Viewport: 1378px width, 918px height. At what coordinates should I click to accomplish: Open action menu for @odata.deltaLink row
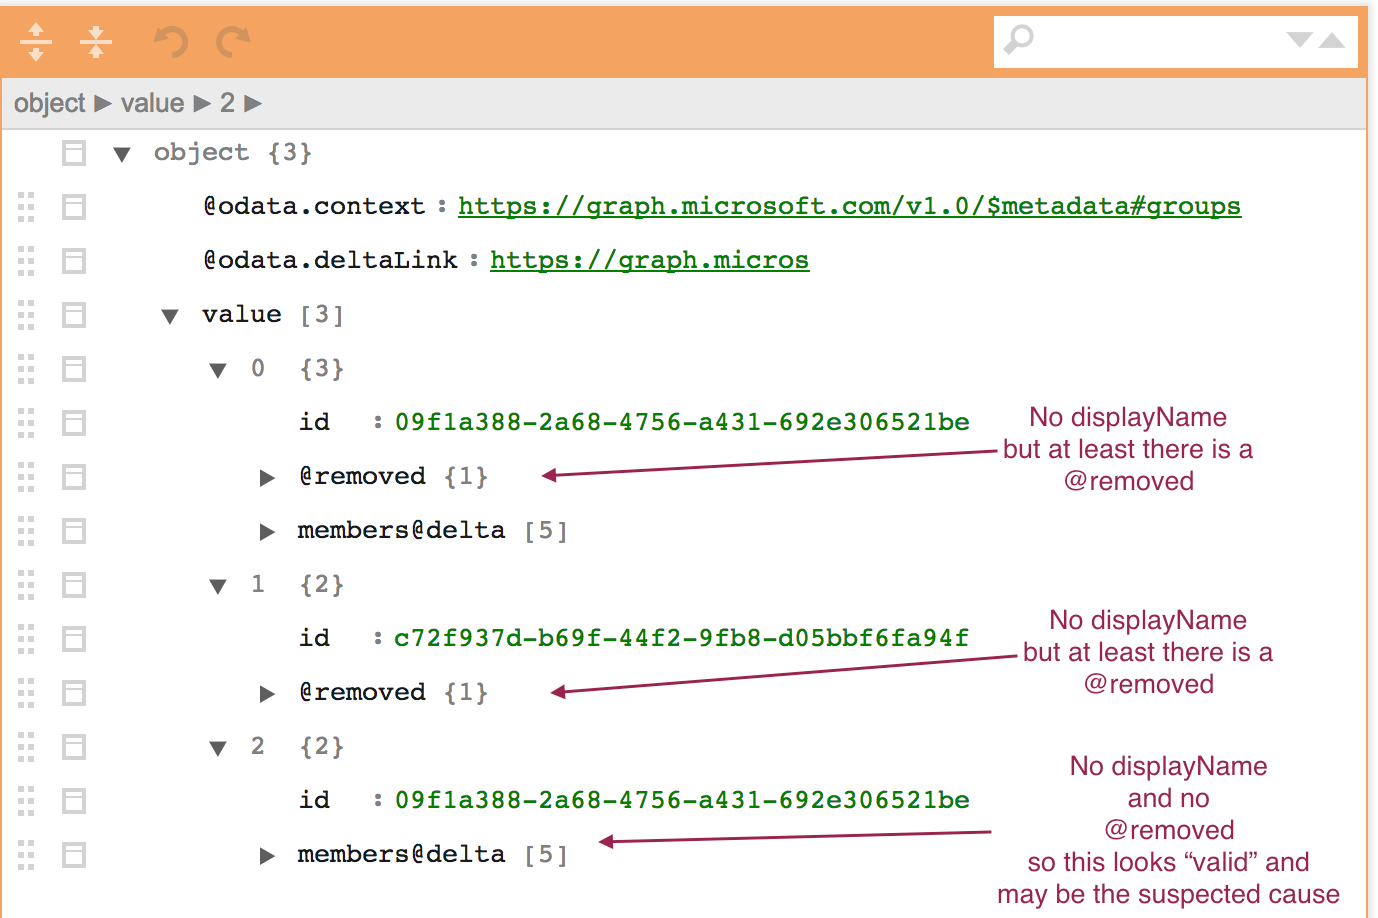pos(74,261)
